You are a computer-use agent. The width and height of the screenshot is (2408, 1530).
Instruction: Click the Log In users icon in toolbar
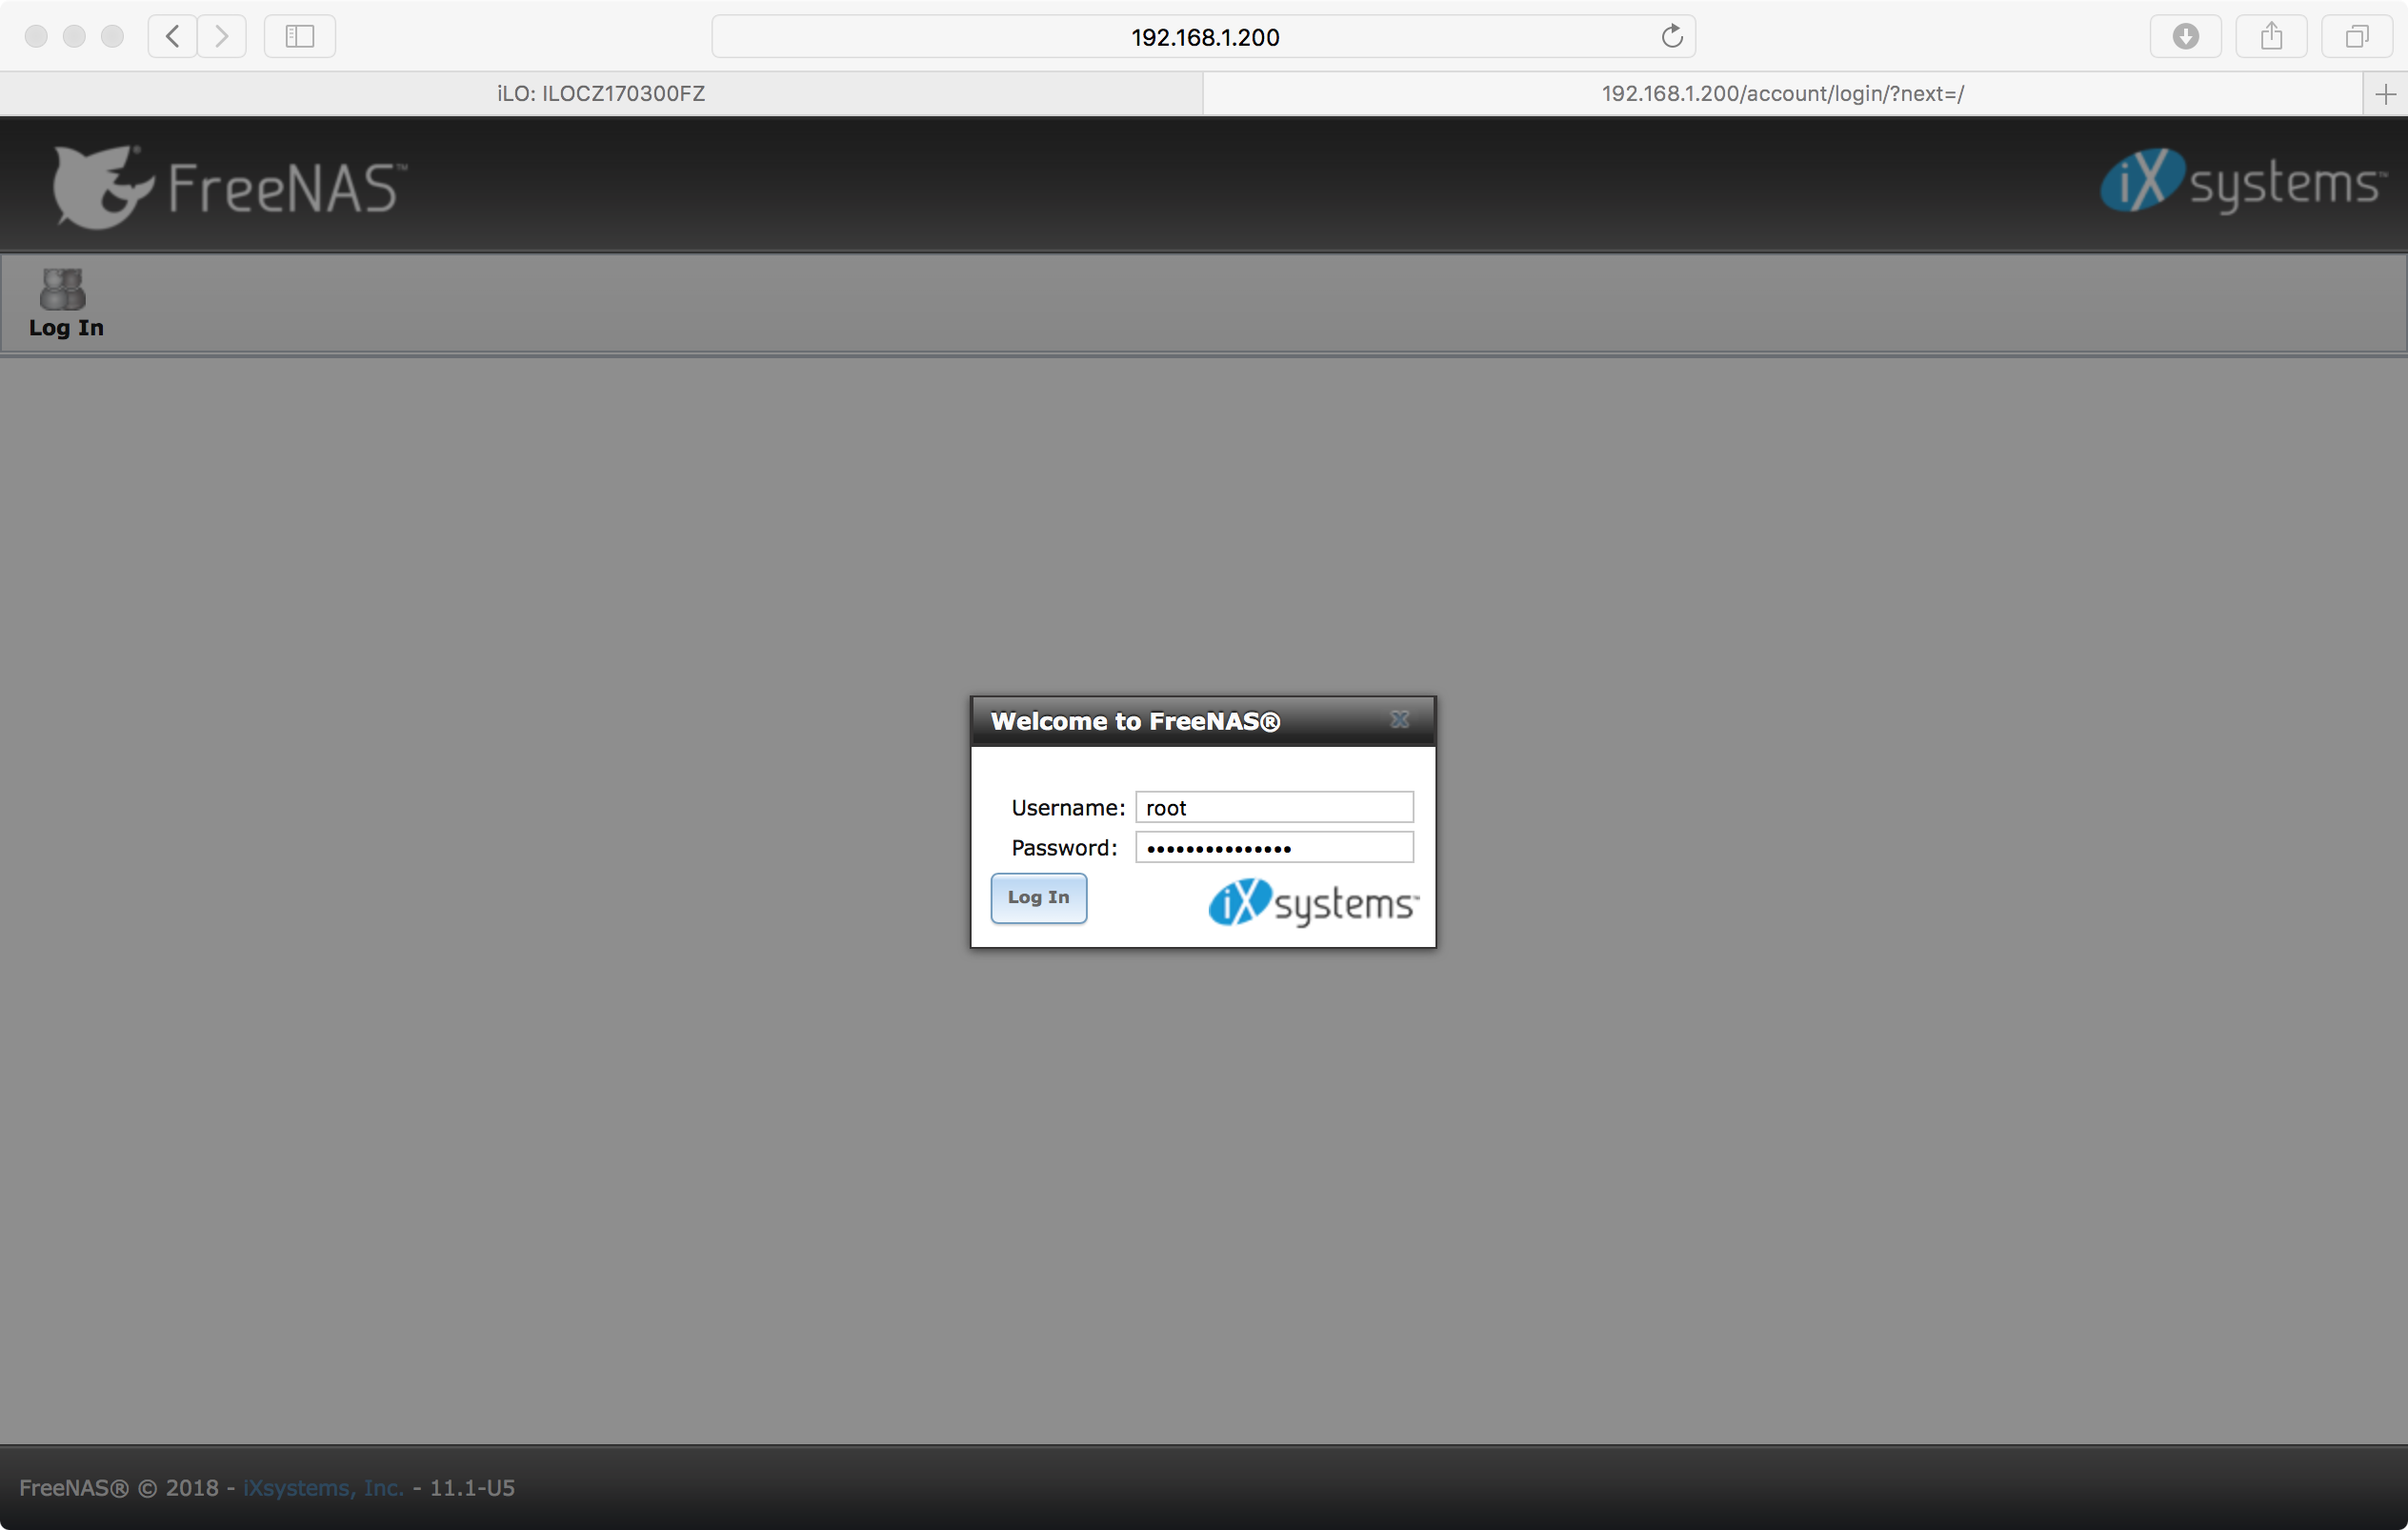click(63, 289)
